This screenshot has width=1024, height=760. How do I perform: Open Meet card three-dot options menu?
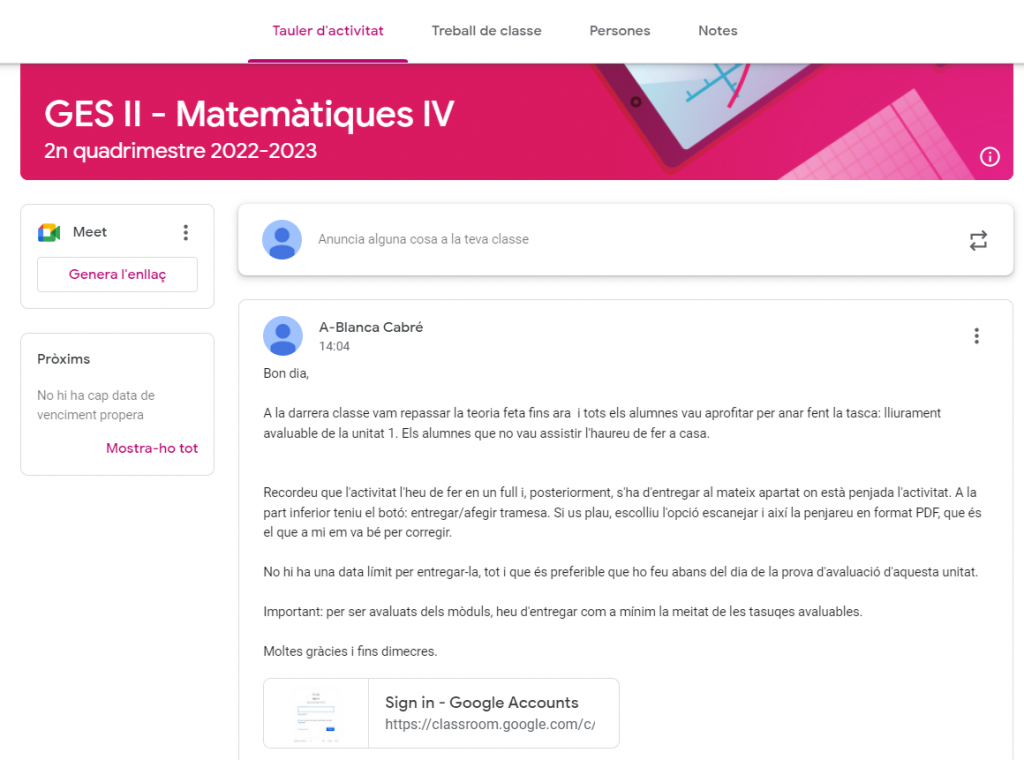coord(185,232)
